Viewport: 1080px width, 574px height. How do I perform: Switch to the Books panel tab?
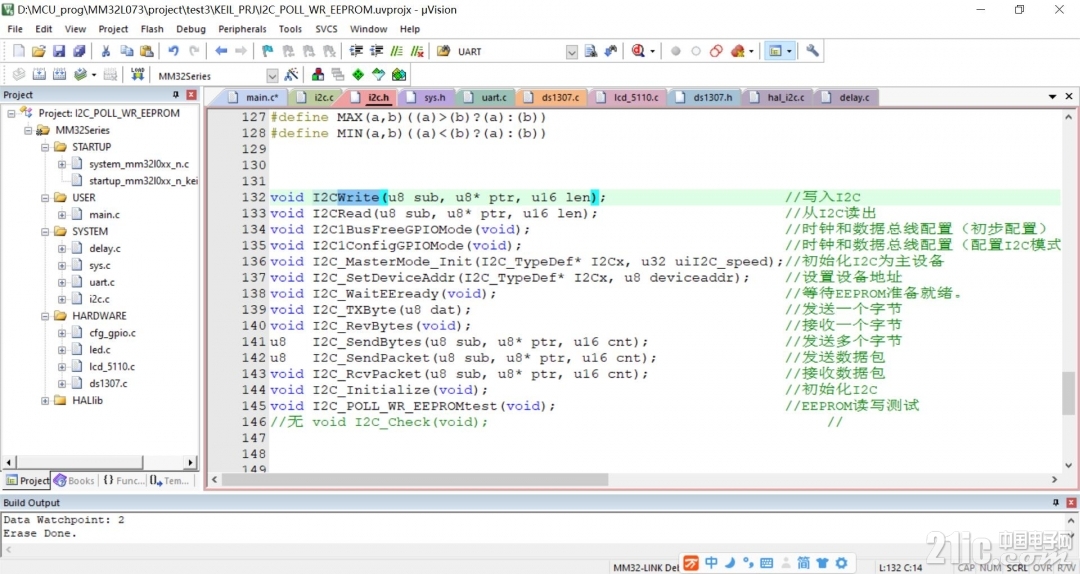(74, 481)
